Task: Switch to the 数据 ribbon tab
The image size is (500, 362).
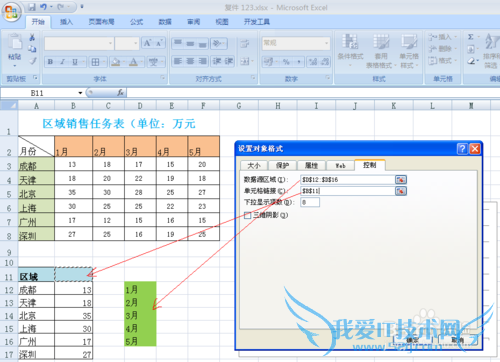Action: pyautogui.click(x=165, y=22)
